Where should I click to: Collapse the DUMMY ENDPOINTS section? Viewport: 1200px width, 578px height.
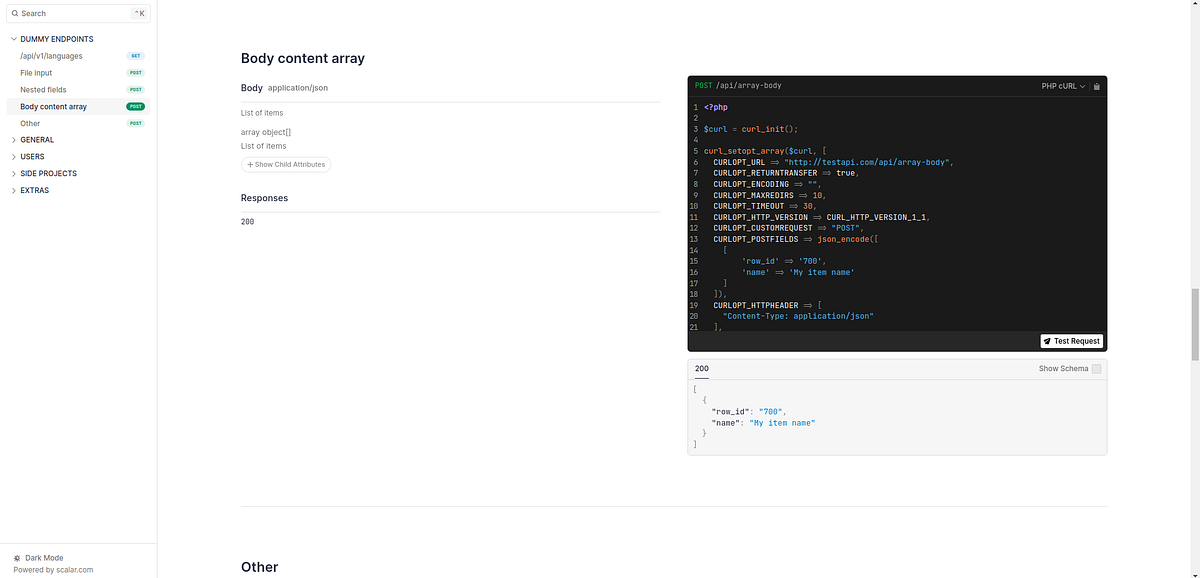pos(56,39)
